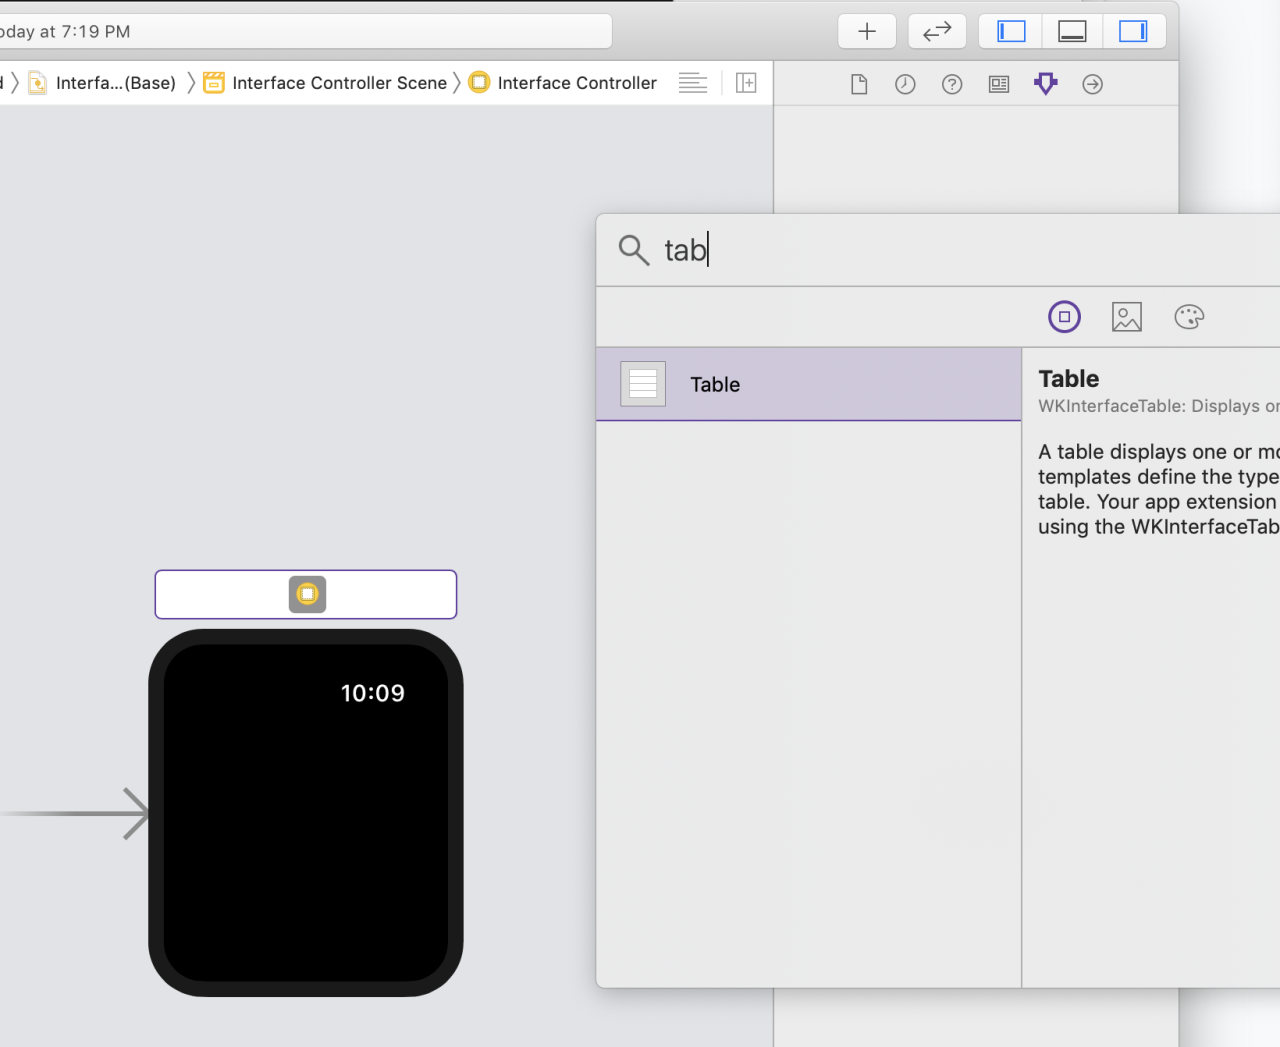Toggle the Navigator left panel
Screen dimensions: 1280x1047
[x=1011, y=32]
